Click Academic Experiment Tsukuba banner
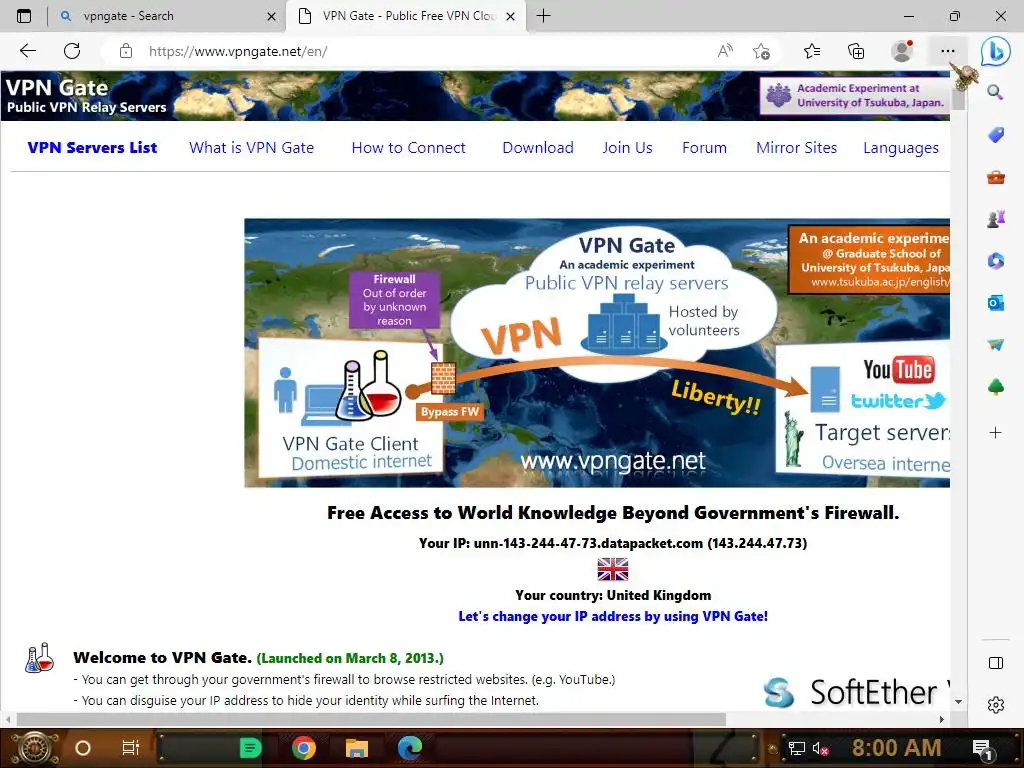Image resolution: width=1024 pixels, height=768 pixels. tap(855, 95)
